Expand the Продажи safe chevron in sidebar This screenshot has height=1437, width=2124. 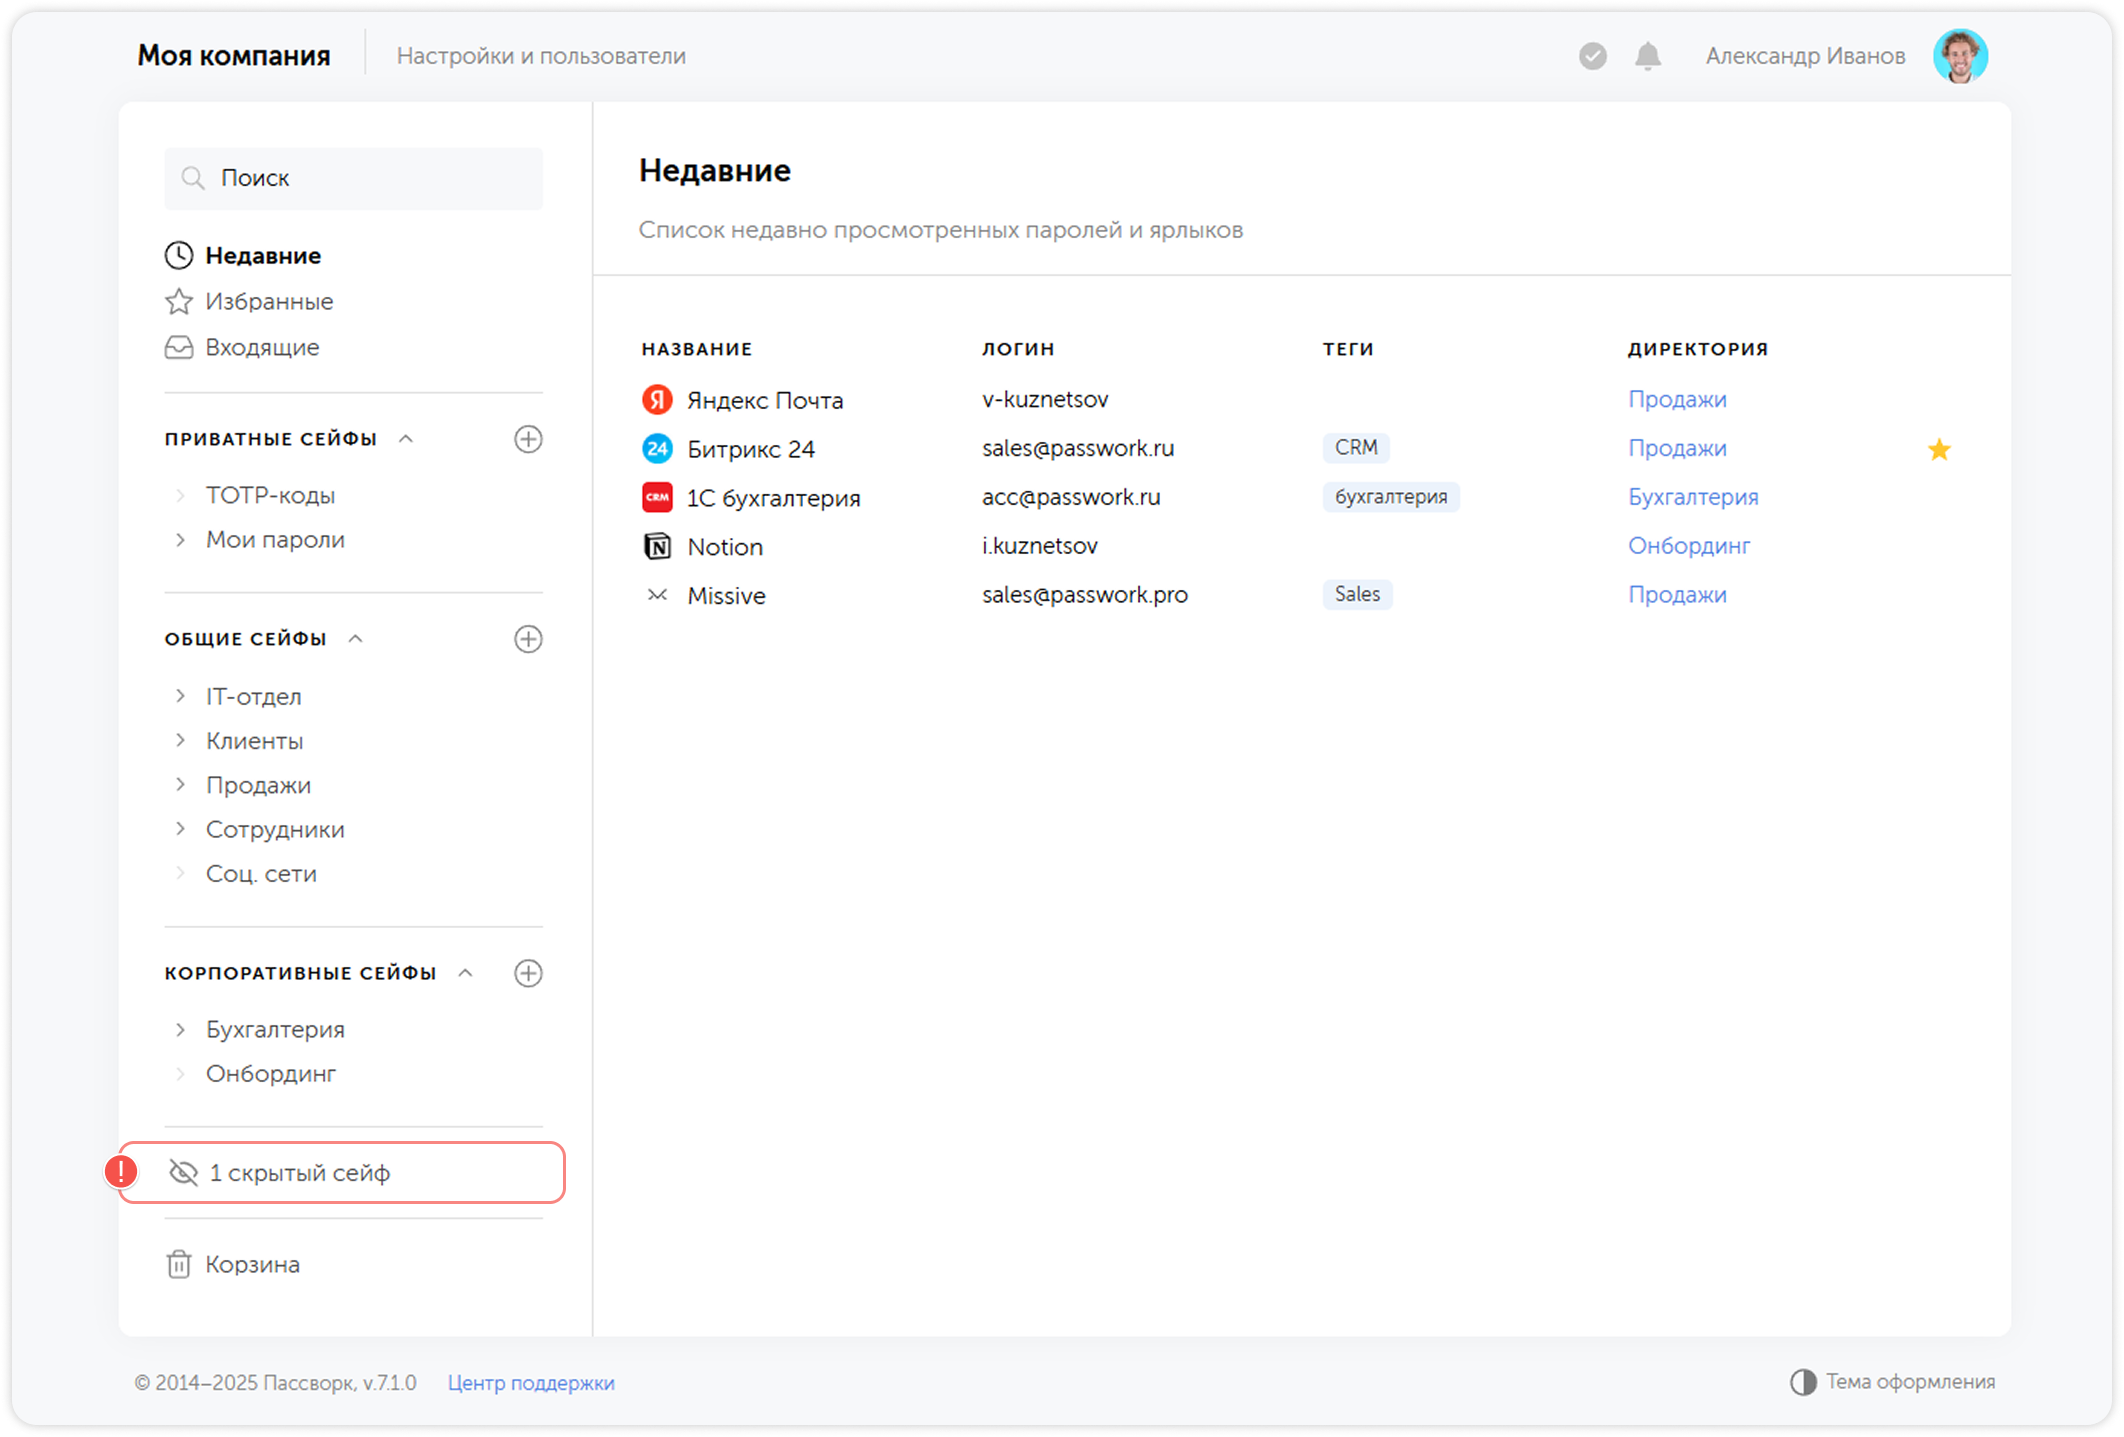point(180,785)
